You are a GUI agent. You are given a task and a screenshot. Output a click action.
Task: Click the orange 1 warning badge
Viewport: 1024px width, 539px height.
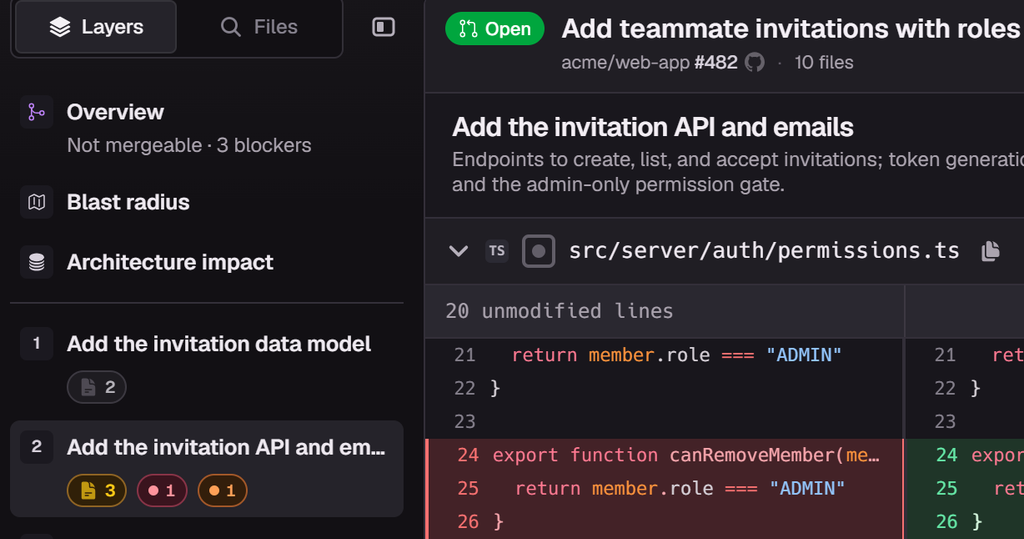(222, 491)
